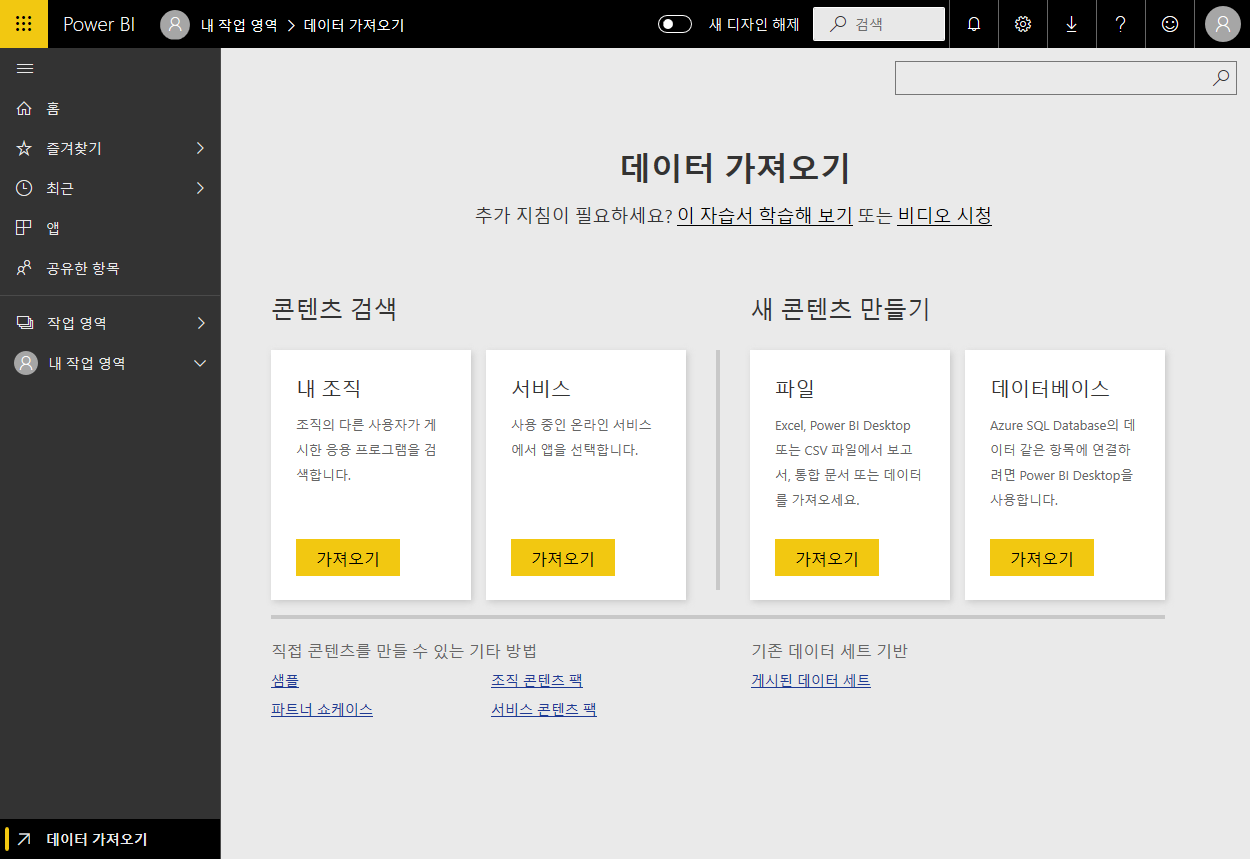
Task: Open the 서비스 콘텐츠 팩 link
Action: (544, 709)
